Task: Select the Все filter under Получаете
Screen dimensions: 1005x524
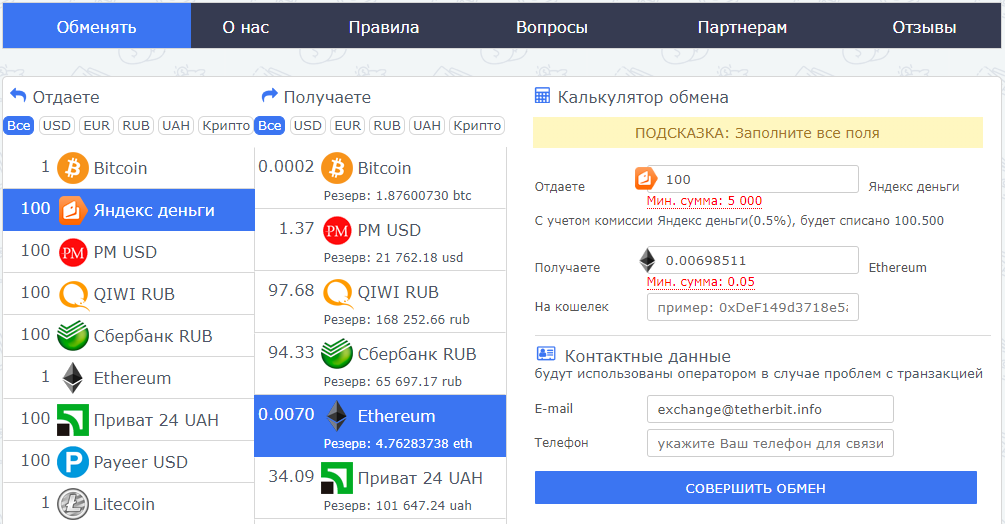Action: click(270, 126)
